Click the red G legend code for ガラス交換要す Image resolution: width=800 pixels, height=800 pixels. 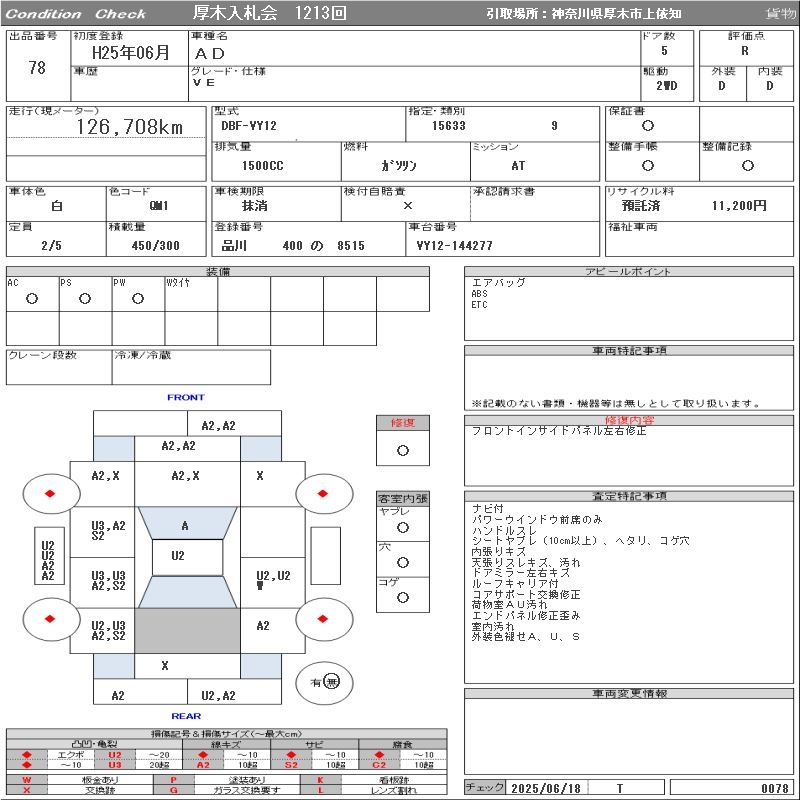pos(173,790)
